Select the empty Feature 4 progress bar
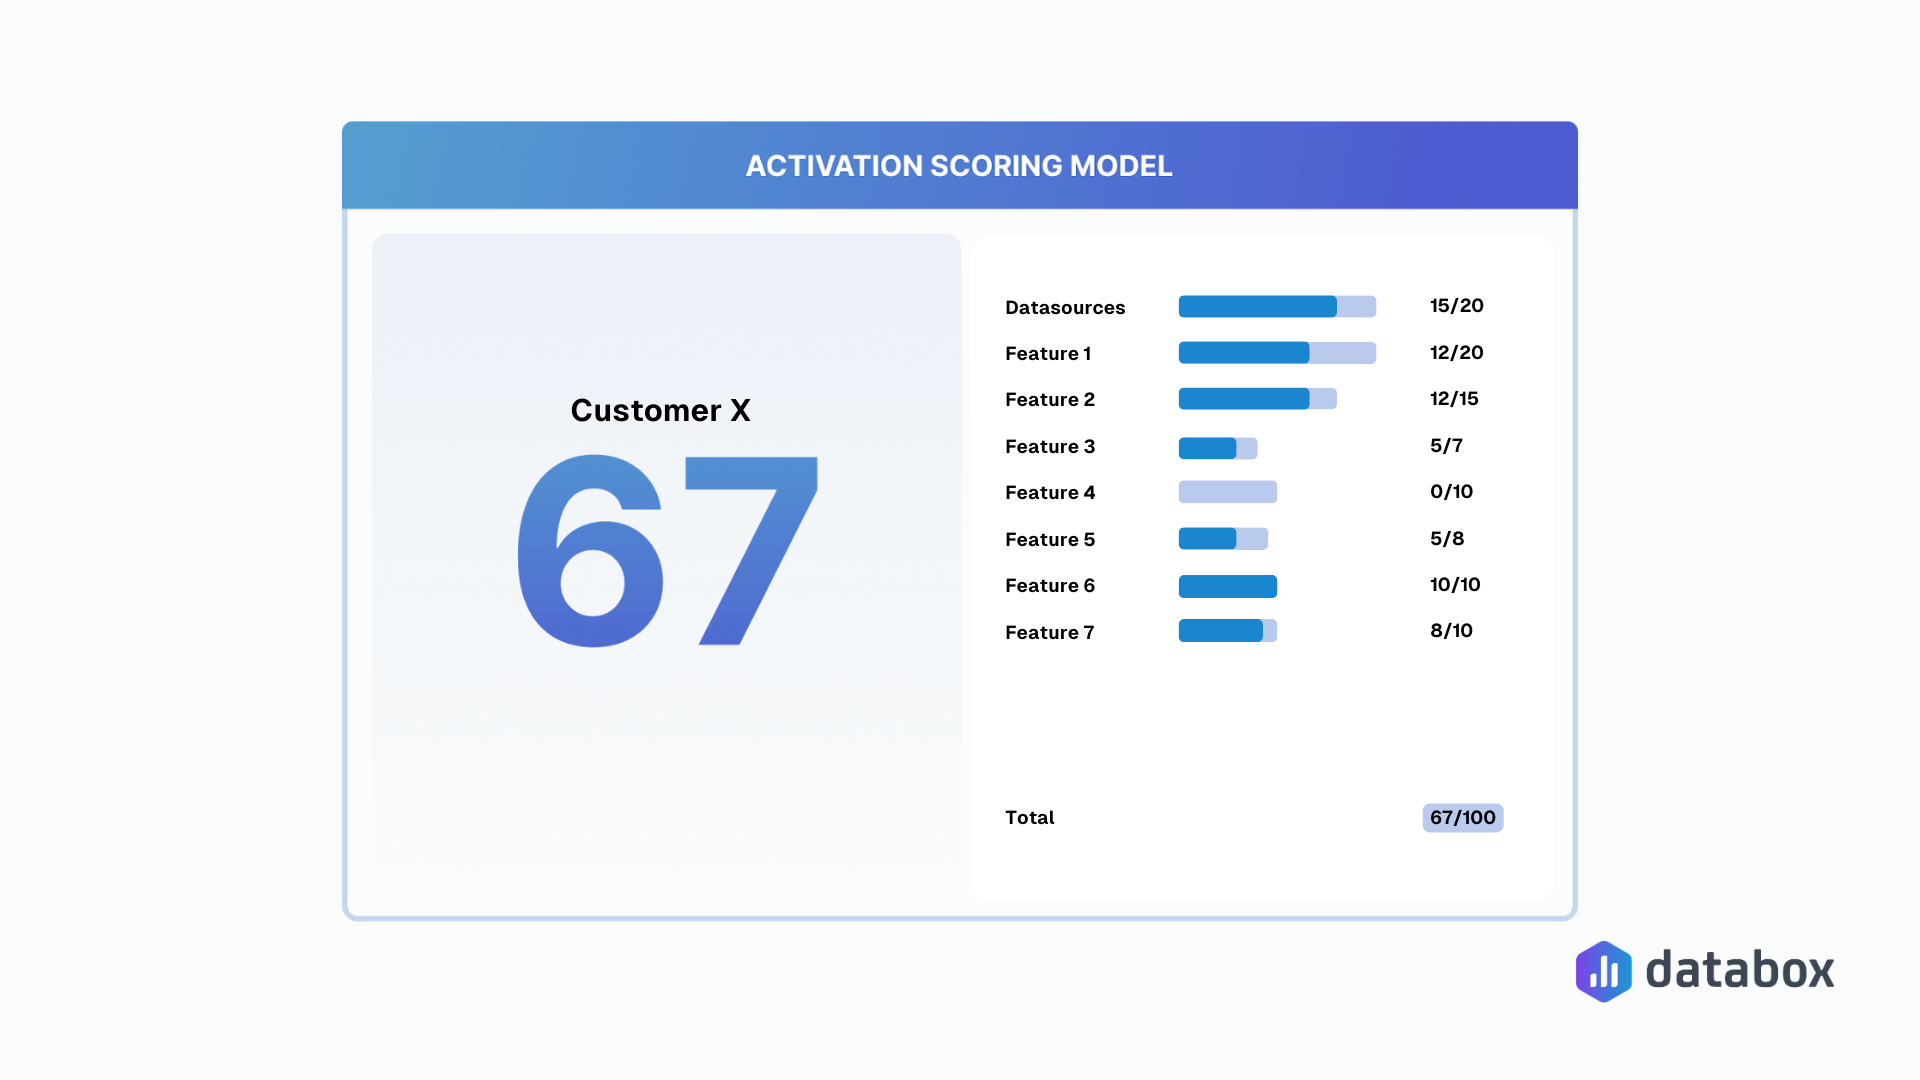1920x1080 pixels. [x=1228, y=492]
